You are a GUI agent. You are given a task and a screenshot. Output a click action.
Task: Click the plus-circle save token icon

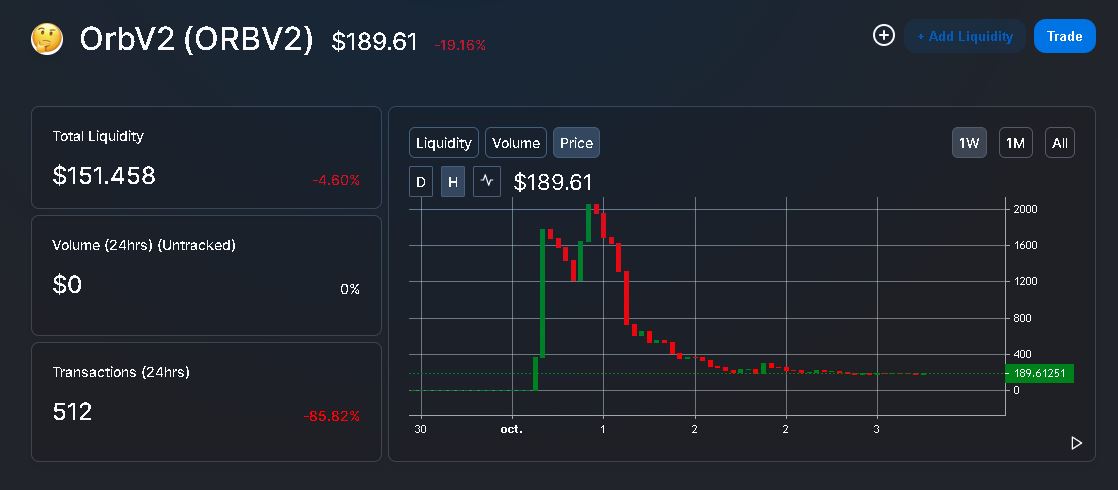[x=883, y=35]
